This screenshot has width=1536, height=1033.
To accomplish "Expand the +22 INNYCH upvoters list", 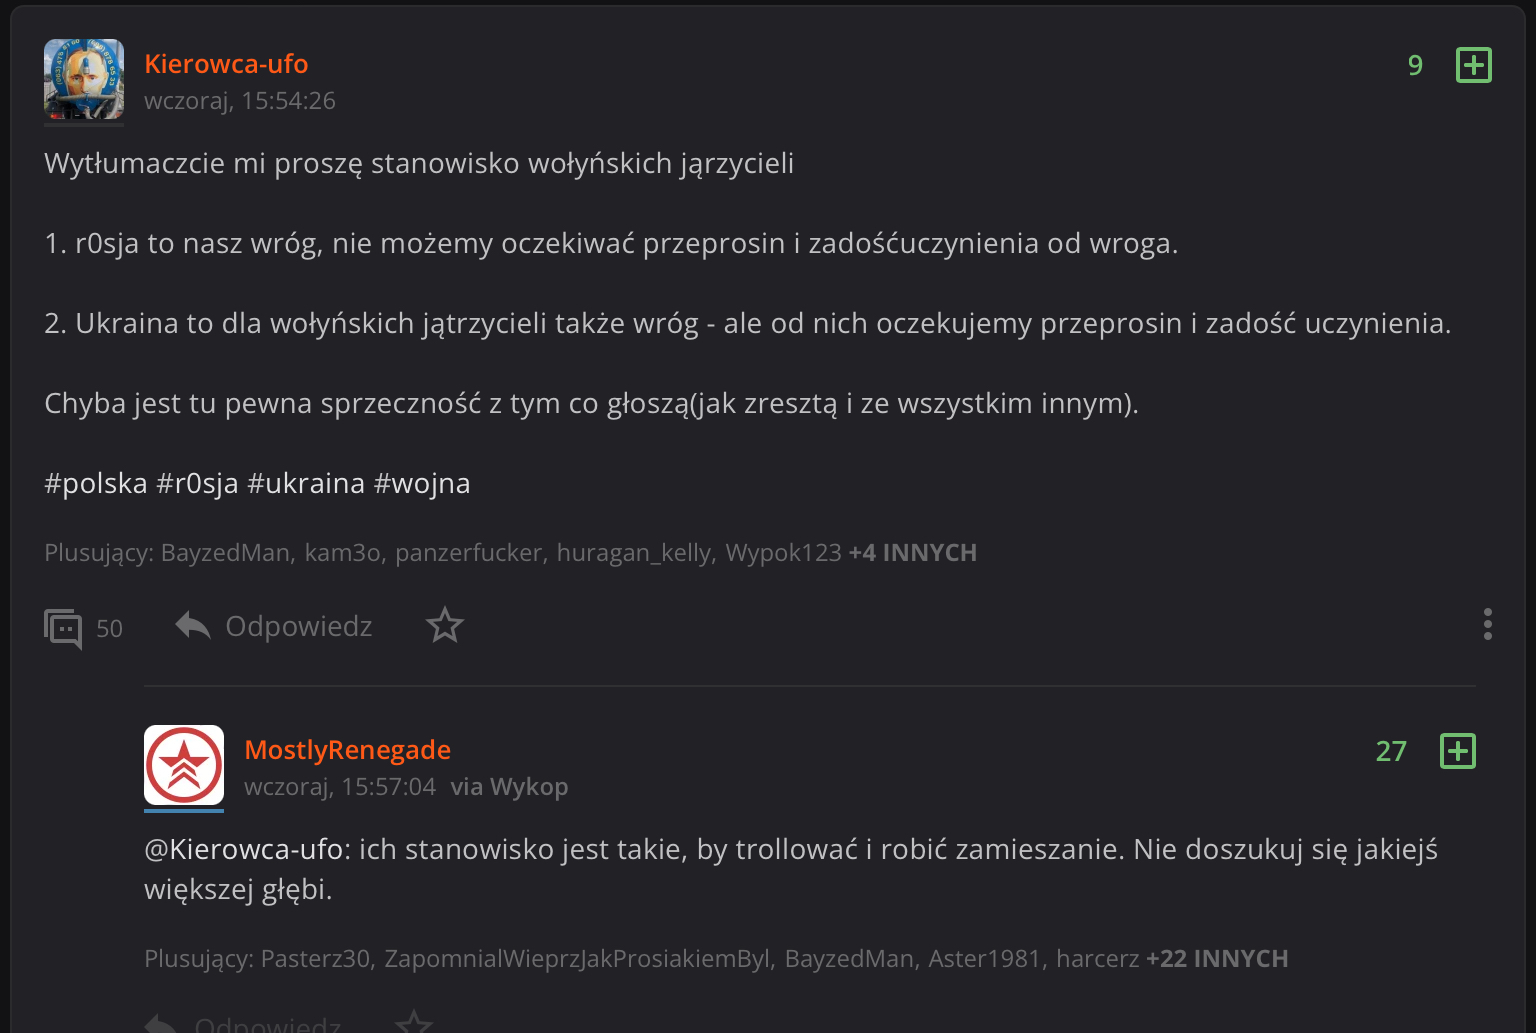I will (x=1216, y=959).
